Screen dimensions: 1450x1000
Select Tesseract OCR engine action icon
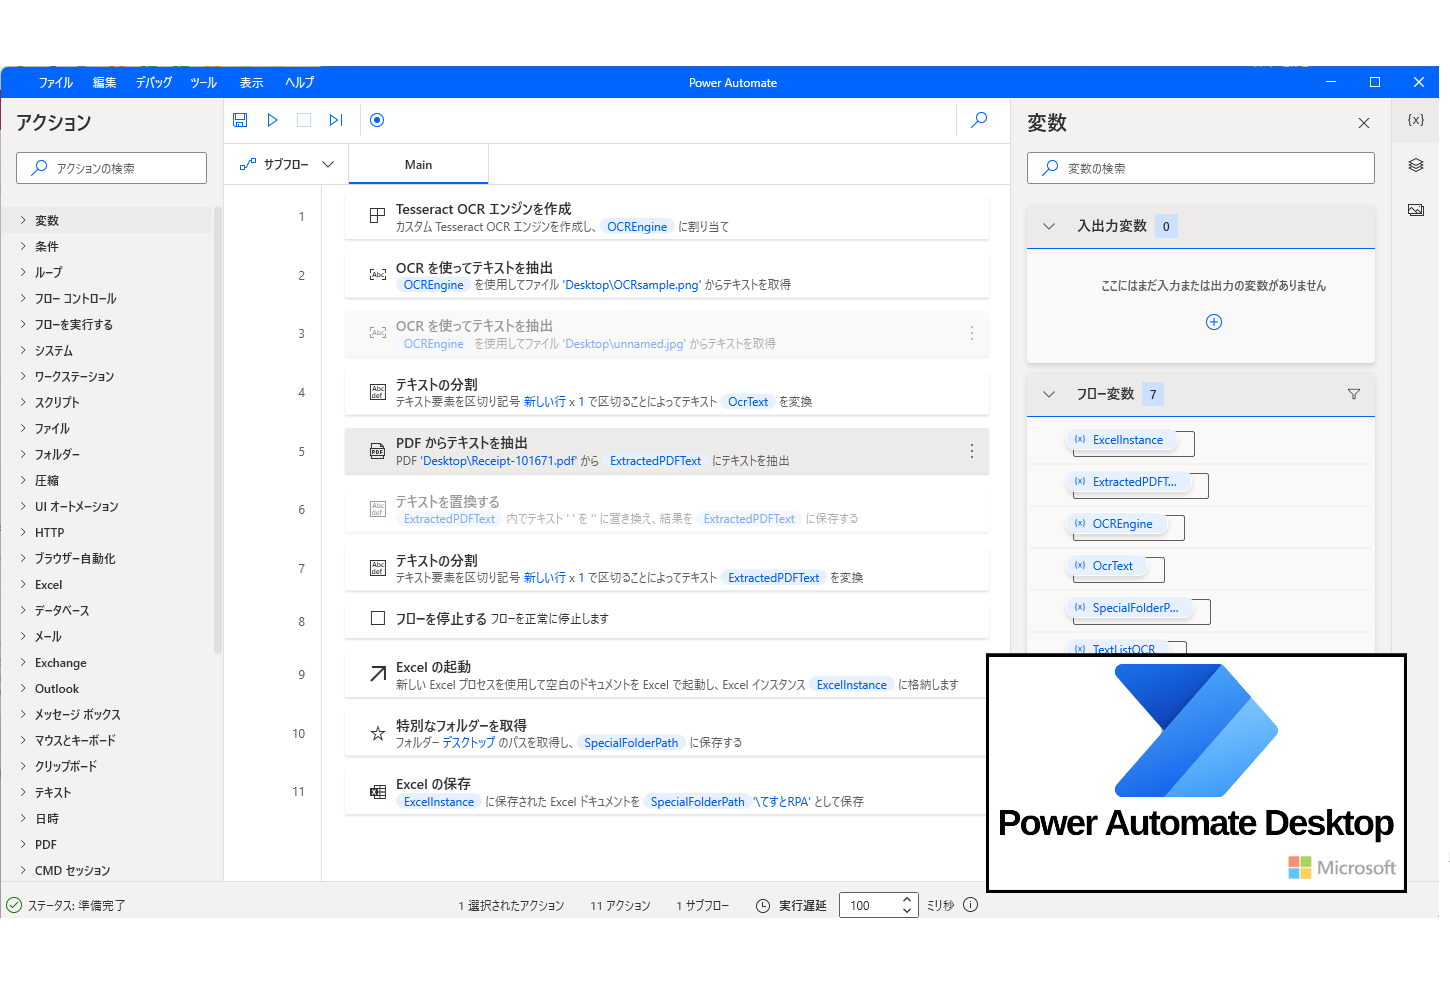378,216
